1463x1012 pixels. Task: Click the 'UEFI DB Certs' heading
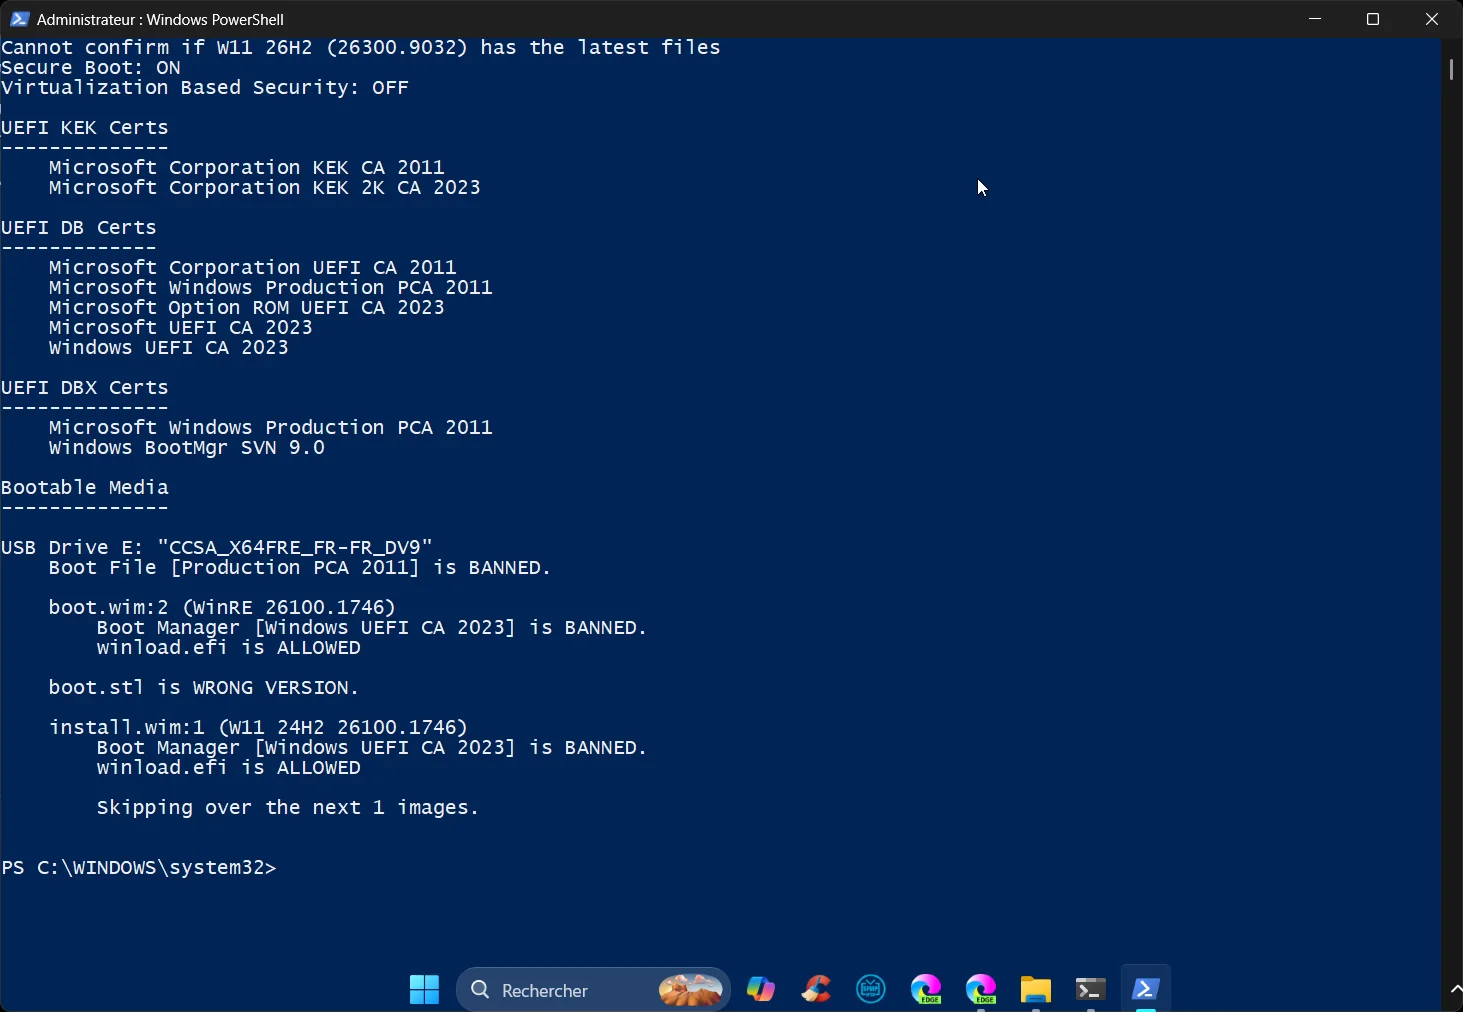[x=79, y=228]
